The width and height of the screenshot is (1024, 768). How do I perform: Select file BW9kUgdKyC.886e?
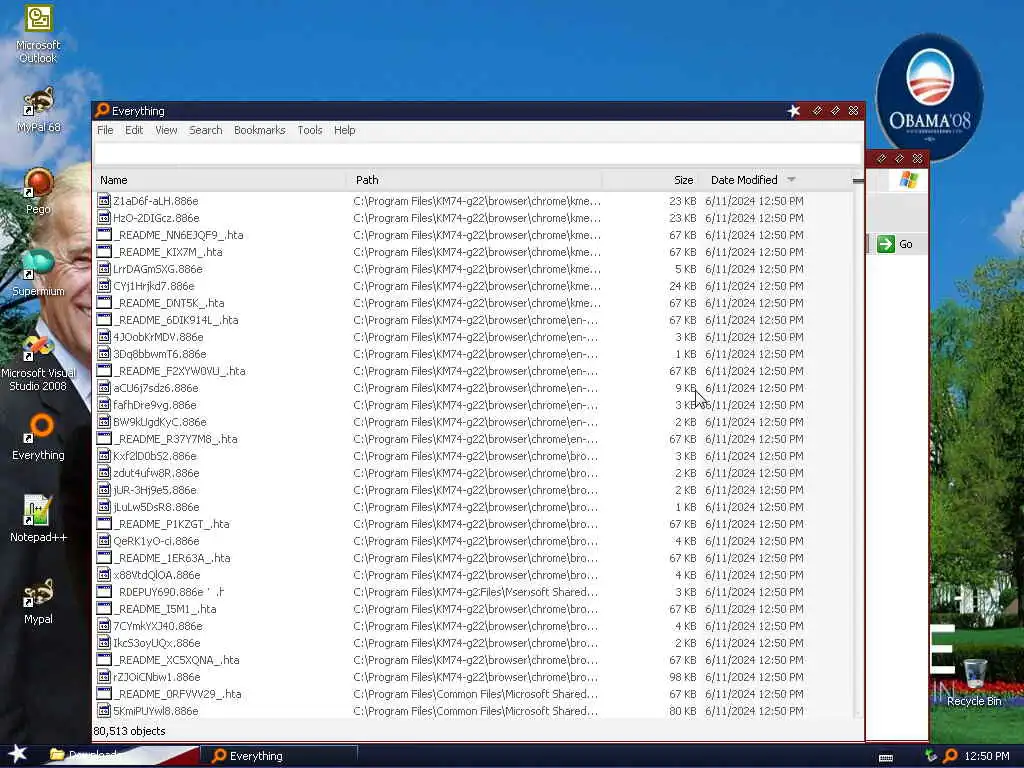click(159, 421)
